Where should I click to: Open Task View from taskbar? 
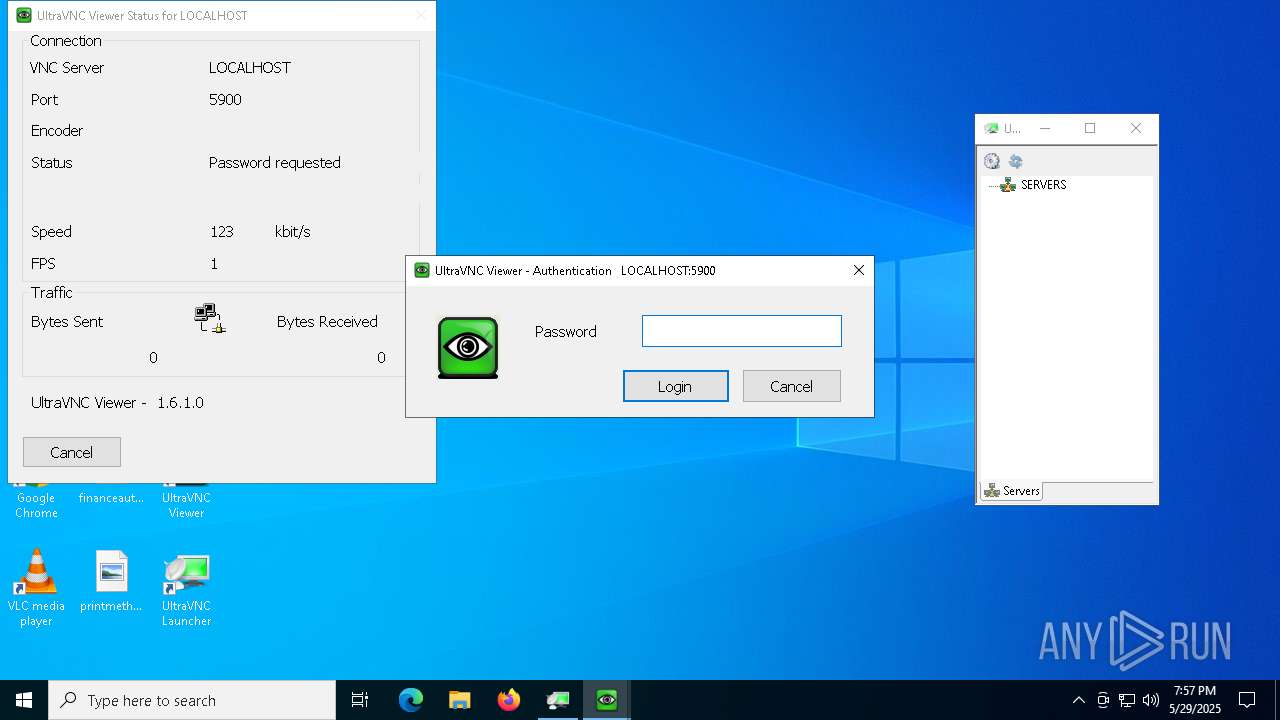pyautogui.click(x=360, y=700)
